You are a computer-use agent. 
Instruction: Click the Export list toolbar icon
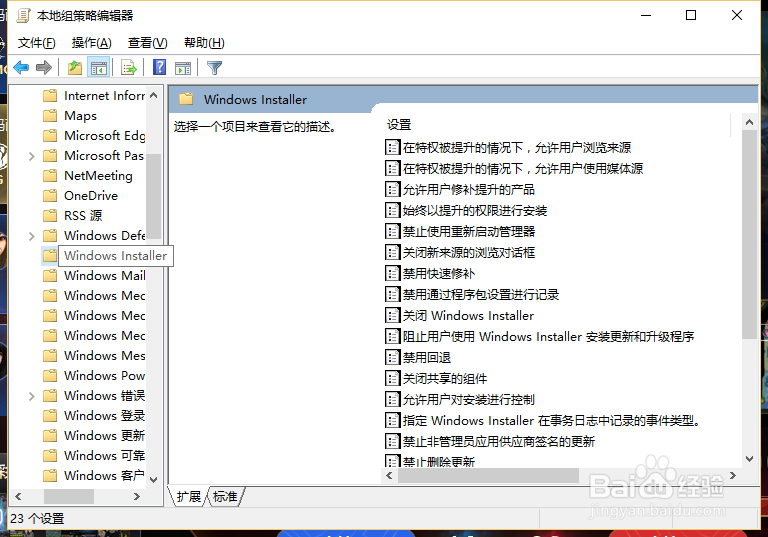(x=129, y=67)
